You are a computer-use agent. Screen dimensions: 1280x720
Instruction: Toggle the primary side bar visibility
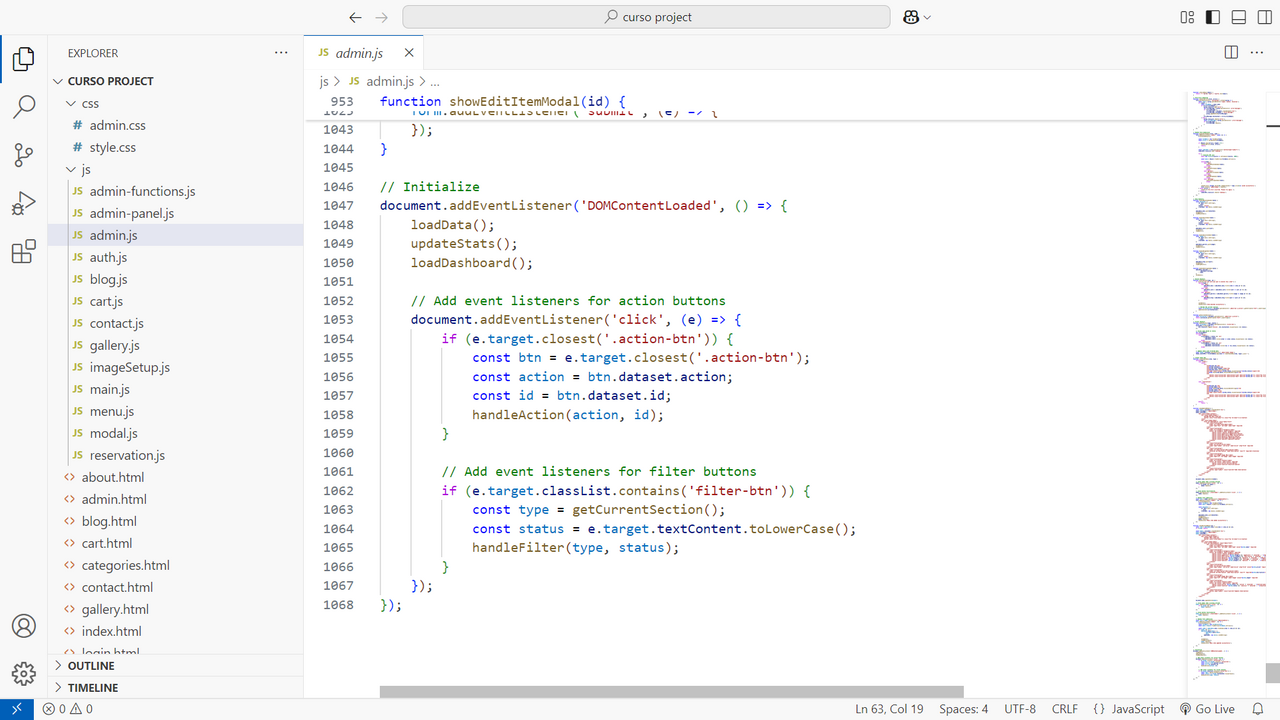1213,17
